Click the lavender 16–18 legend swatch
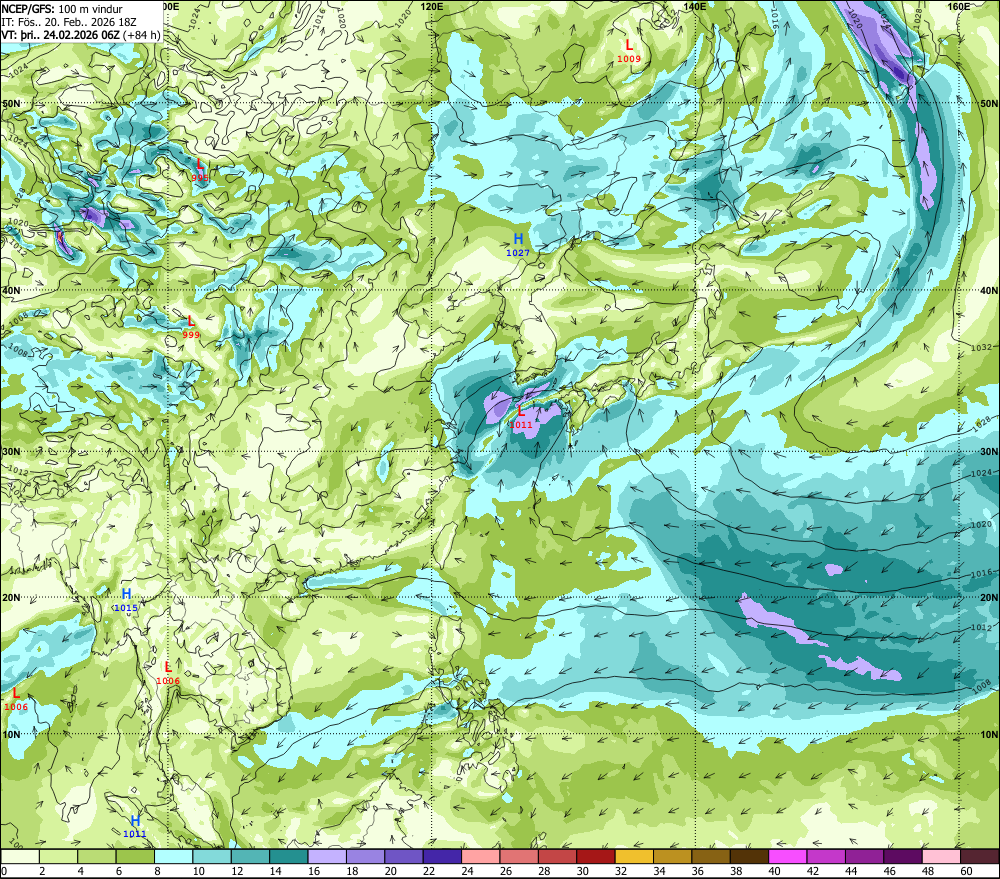This screenshot has height=879, width=1000. (327, 857)
